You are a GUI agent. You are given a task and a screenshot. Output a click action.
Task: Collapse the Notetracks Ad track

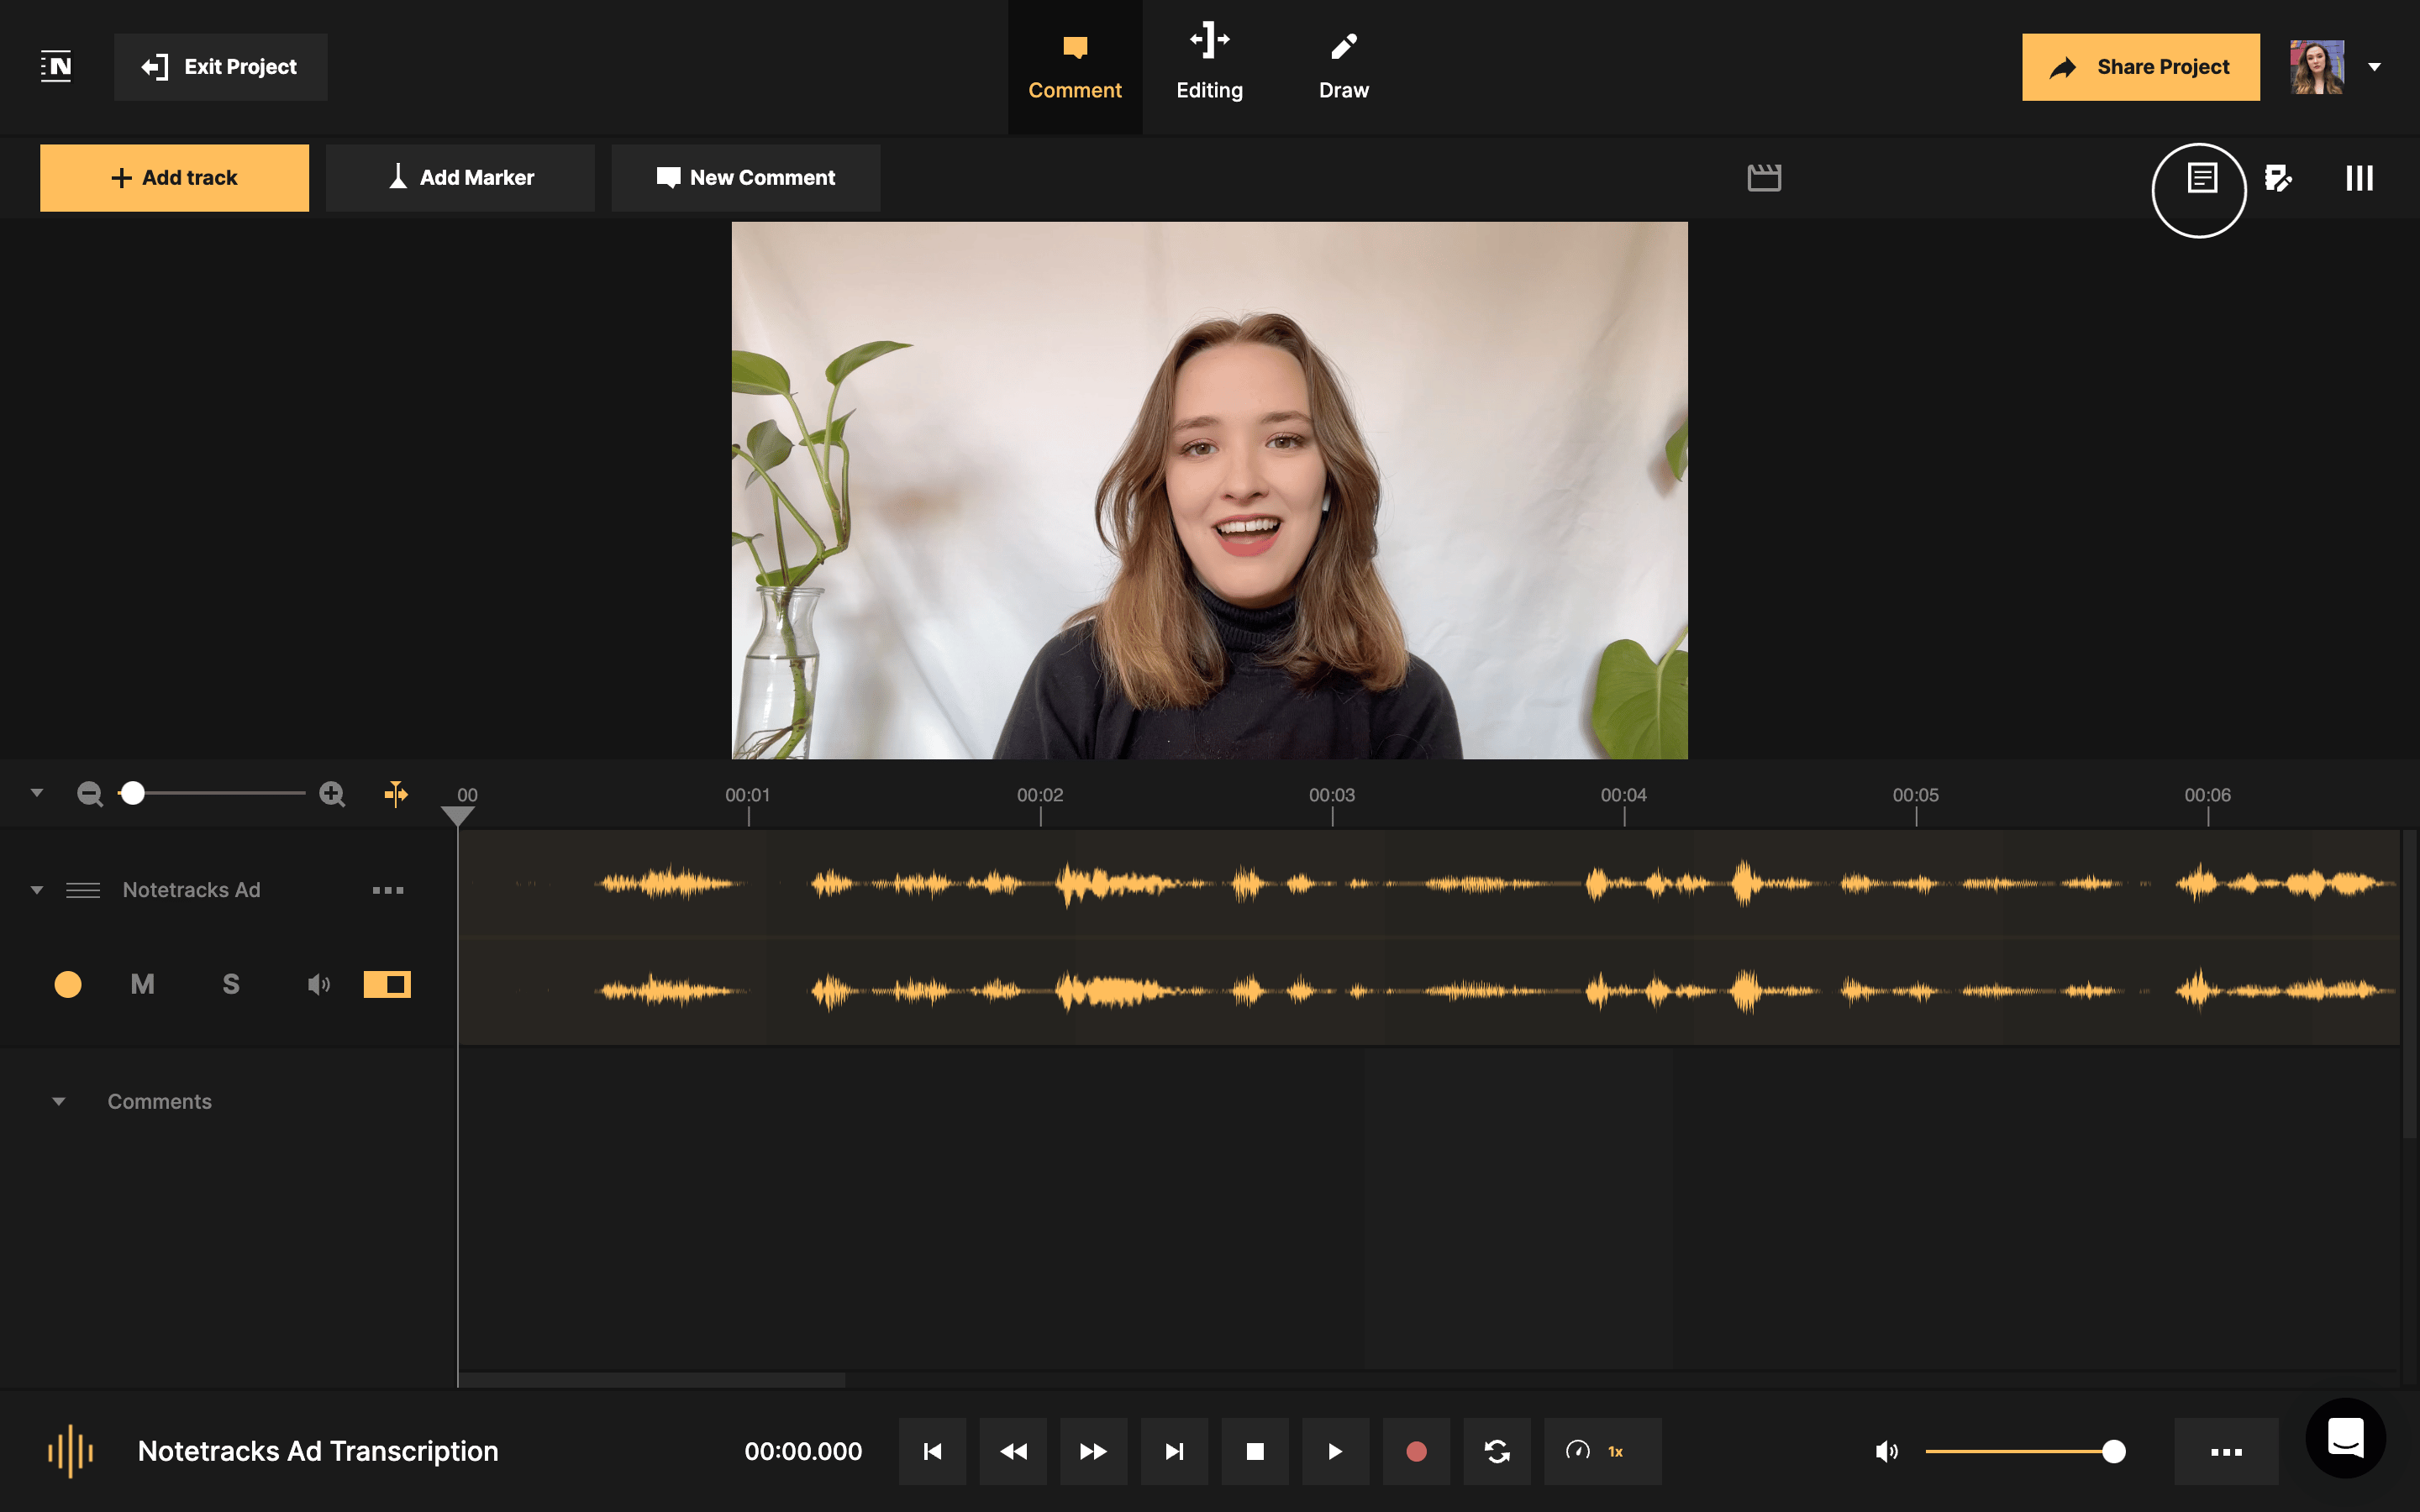tap(37, 889)
